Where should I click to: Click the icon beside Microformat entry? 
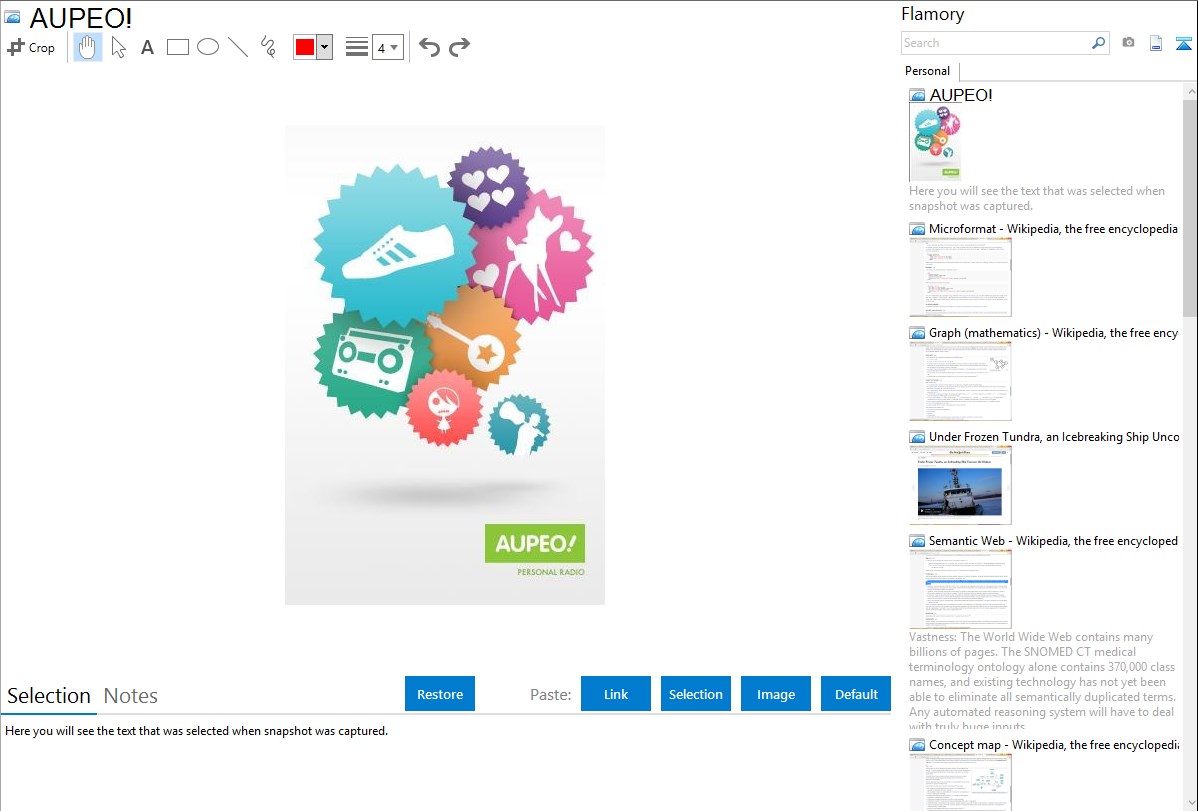tap(917, 229)
